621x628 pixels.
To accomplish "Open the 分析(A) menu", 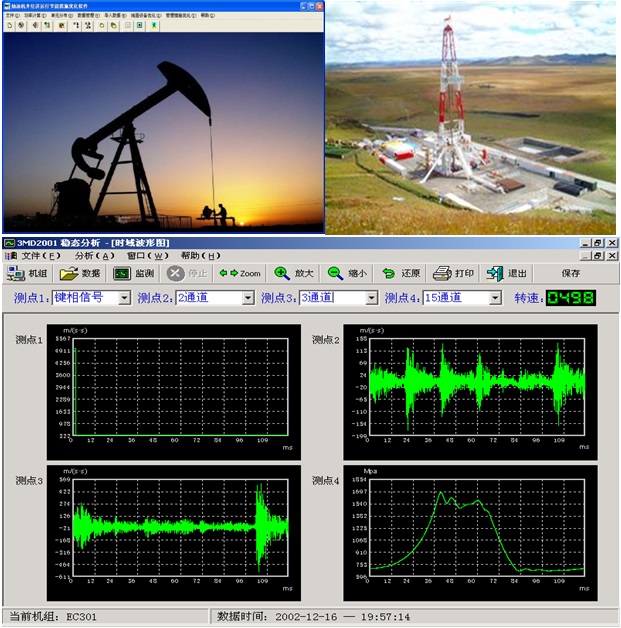I will pos(94,256).
